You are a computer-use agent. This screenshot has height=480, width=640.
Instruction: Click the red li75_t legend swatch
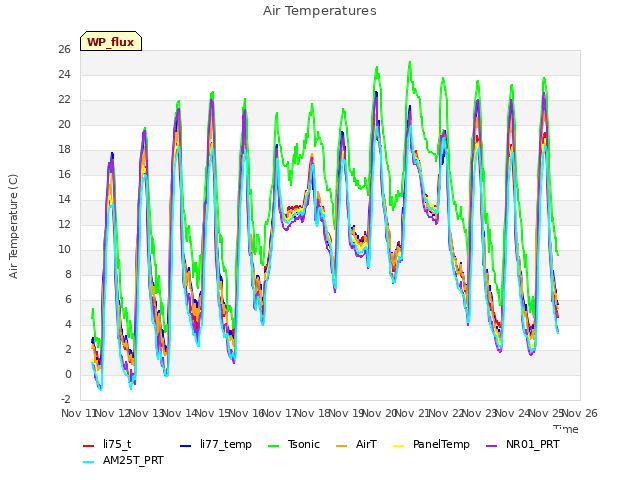tap(89, 446)
